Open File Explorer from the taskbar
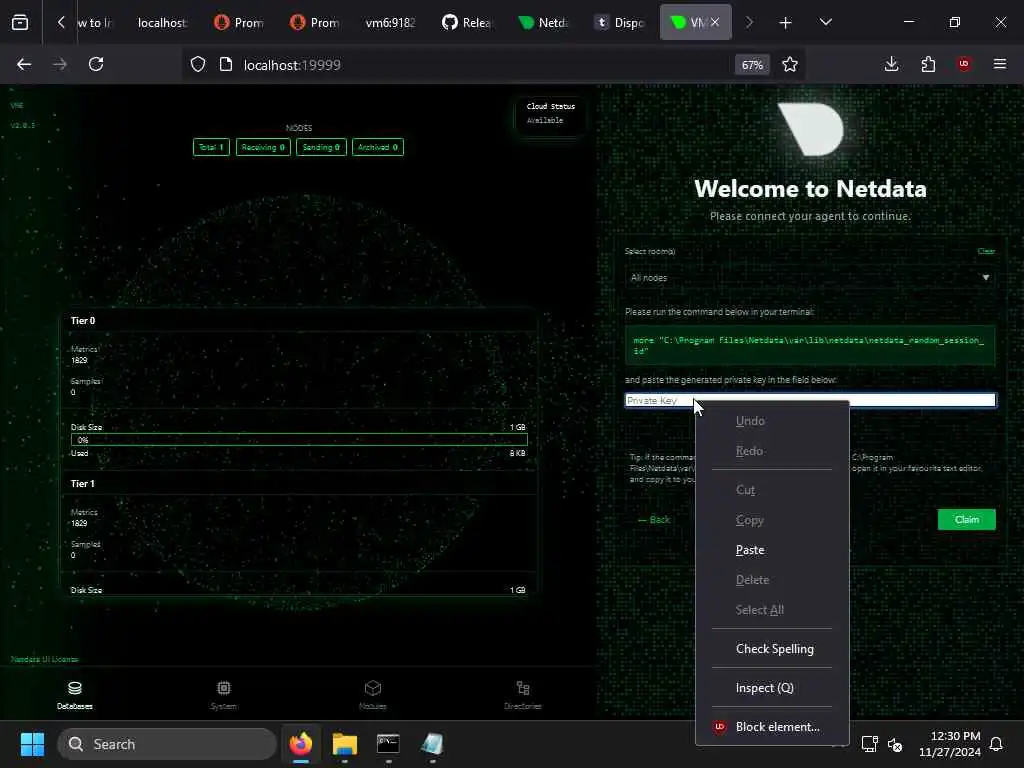Image resolution: width=1024 pixels, height=768 pixels. pyautogui.click(x=344, y=744)
